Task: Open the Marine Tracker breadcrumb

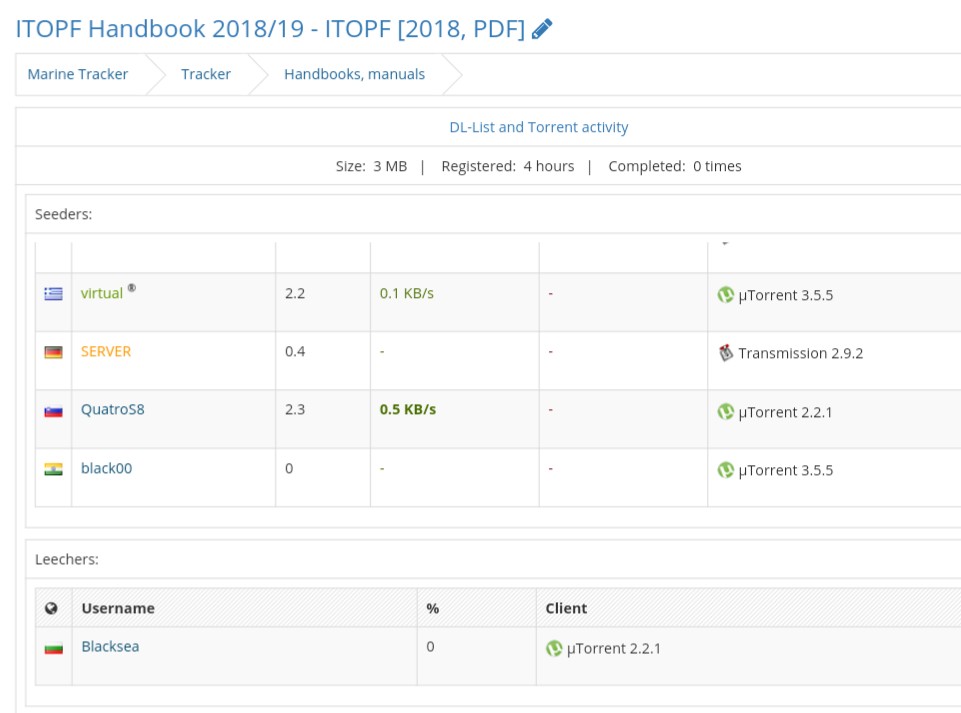Action: click(x=78, y=74)
